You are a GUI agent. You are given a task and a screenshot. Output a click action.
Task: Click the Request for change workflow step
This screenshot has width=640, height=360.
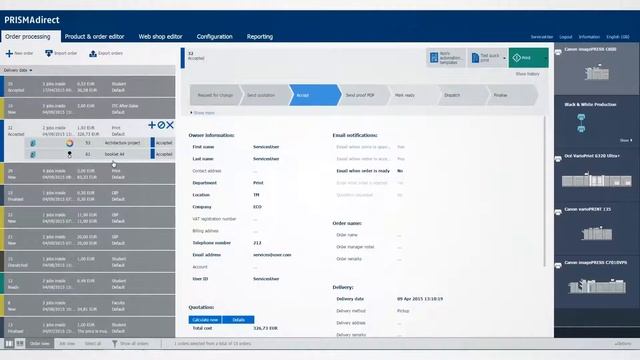coord(215,95)
